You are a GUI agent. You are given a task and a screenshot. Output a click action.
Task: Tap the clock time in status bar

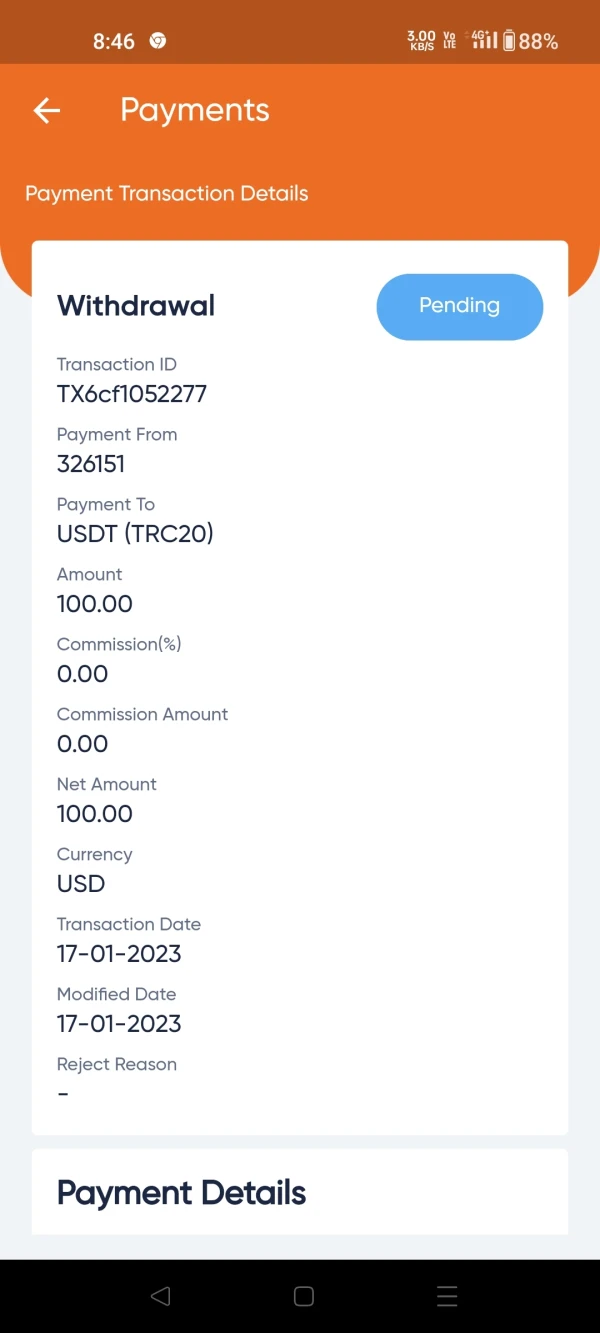(x=113, y=41)
